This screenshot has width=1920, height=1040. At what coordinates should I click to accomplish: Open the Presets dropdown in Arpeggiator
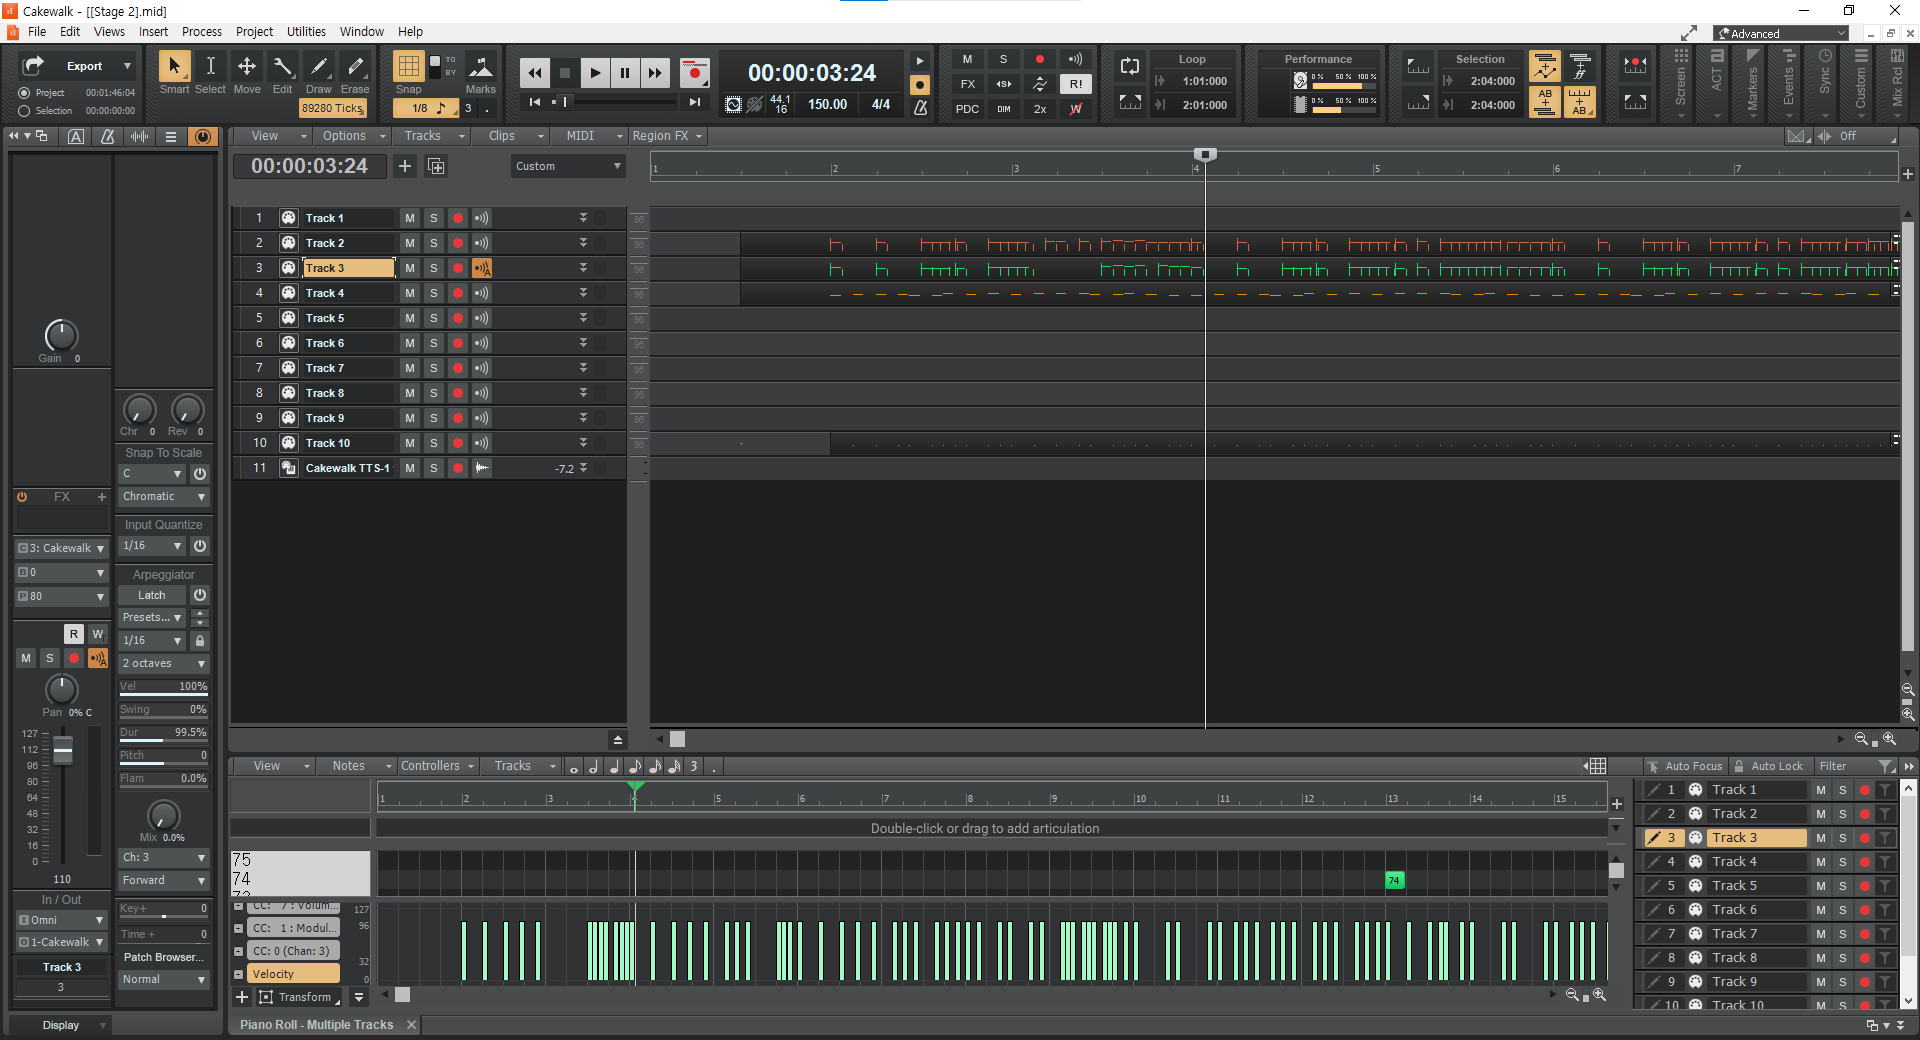(151, 618)
